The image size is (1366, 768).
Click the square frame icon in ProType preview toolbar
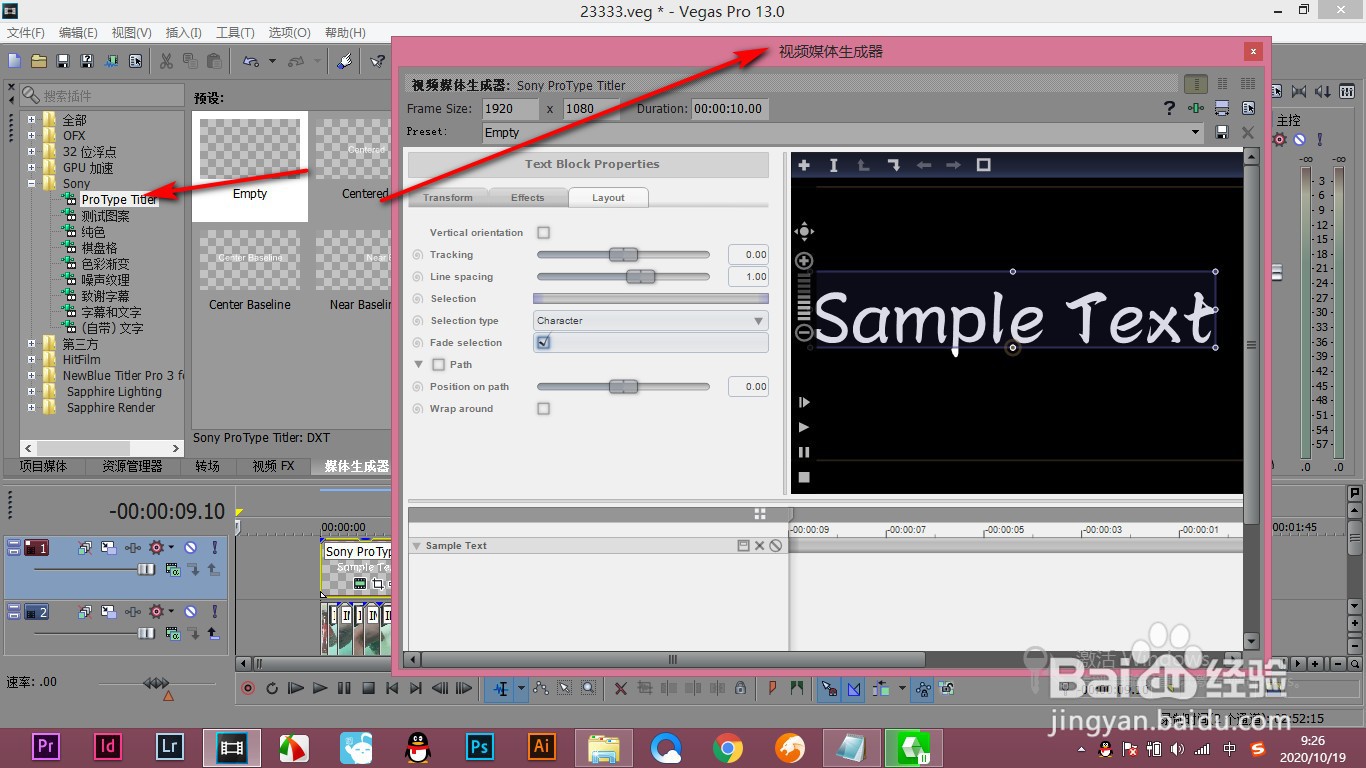pos(983,165)
